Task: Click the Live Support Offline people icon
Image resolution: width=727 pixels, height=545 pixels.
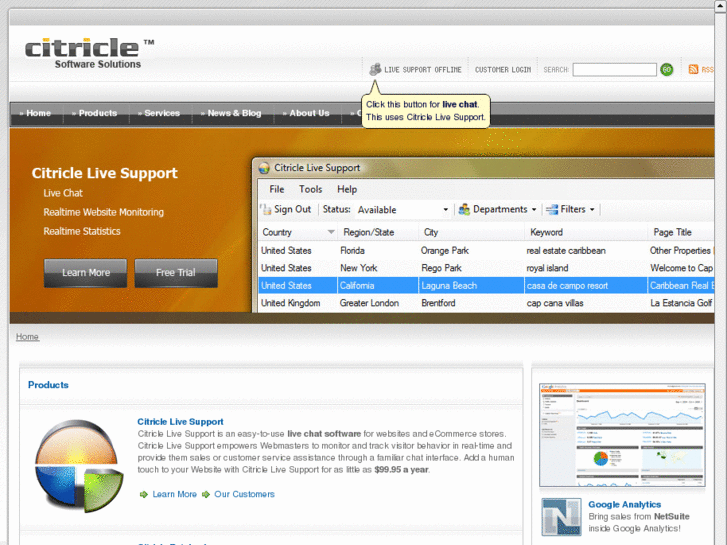Action: pos(375,70)
